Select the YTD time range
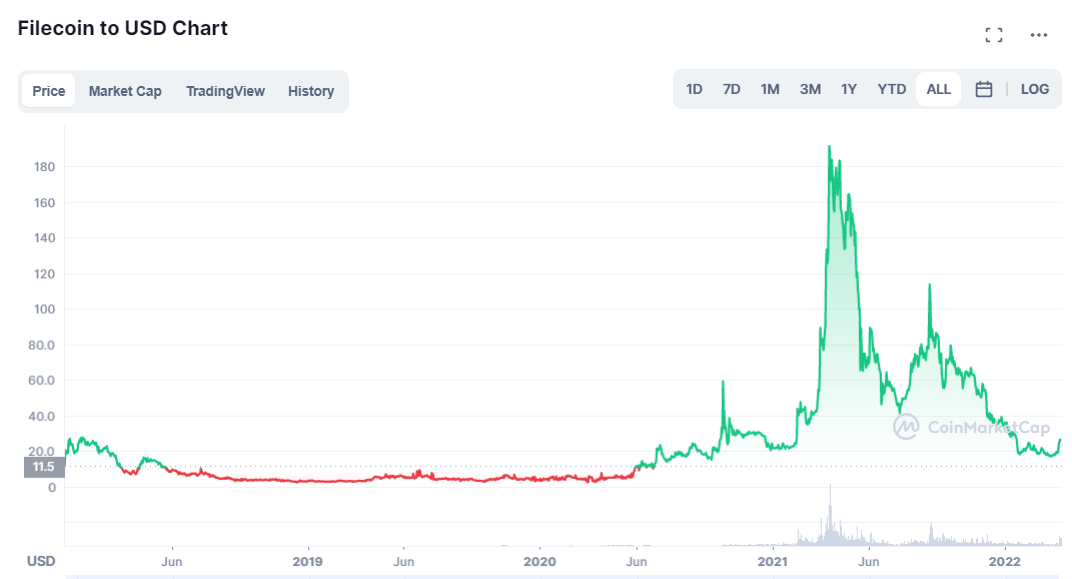Viewport: 1072px width, 579px height. [x=891, y=89]
